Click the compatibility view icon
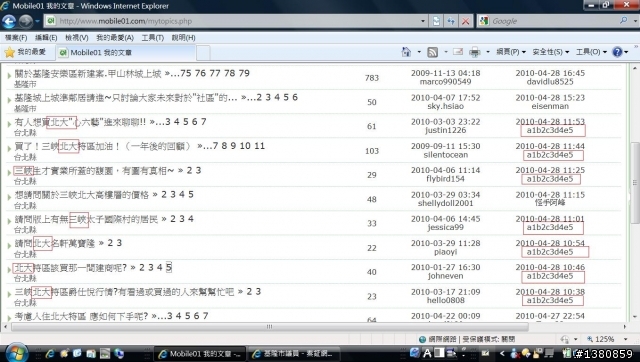 pyautogui.click(x=436, y=21)
